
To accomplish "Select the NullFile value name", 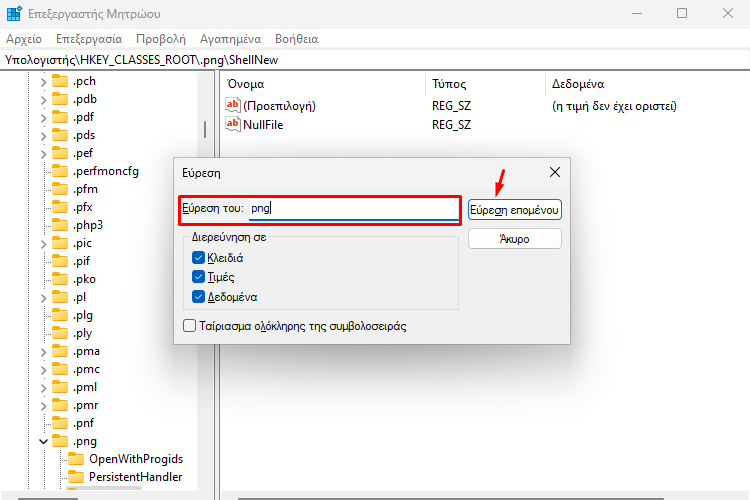I will [x=263, y=125].
